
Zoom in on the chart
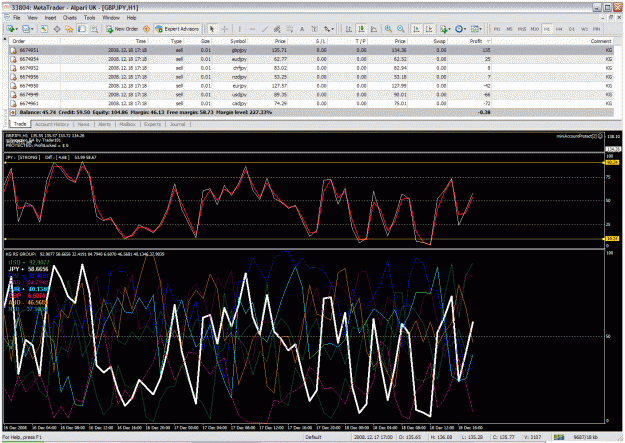(388, 29)
